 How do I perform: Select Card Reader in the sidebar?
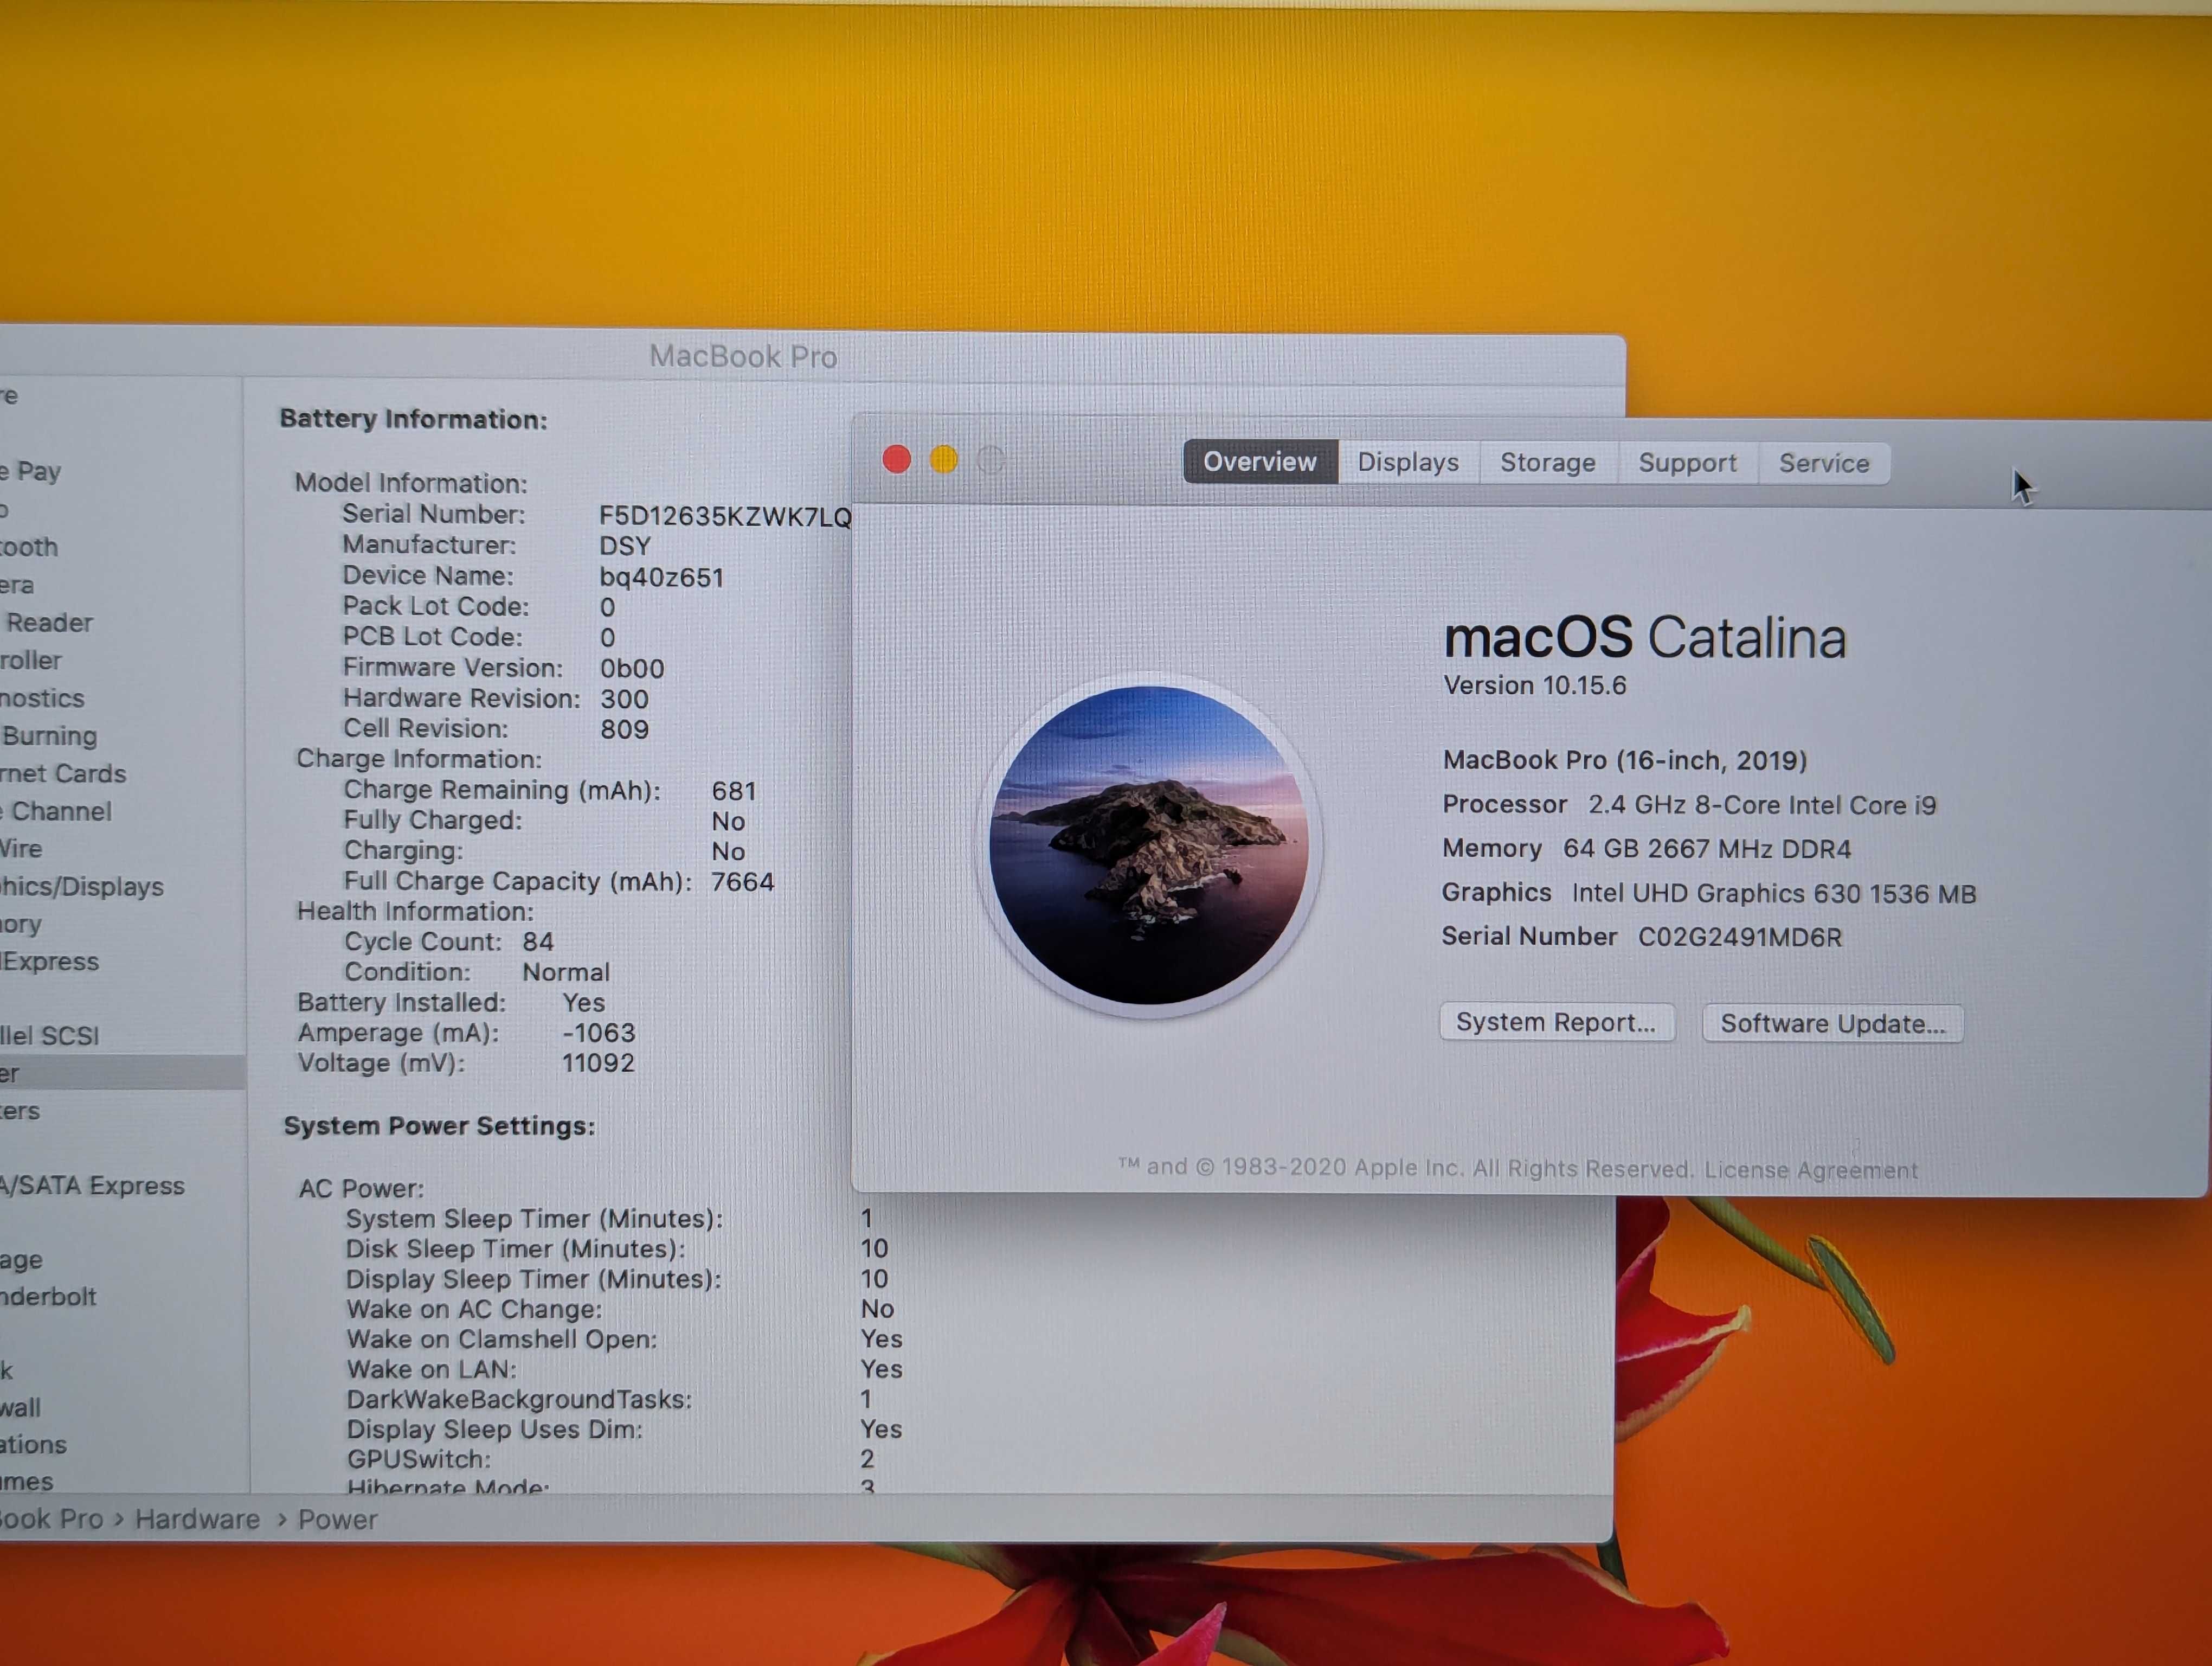(47, 623)
